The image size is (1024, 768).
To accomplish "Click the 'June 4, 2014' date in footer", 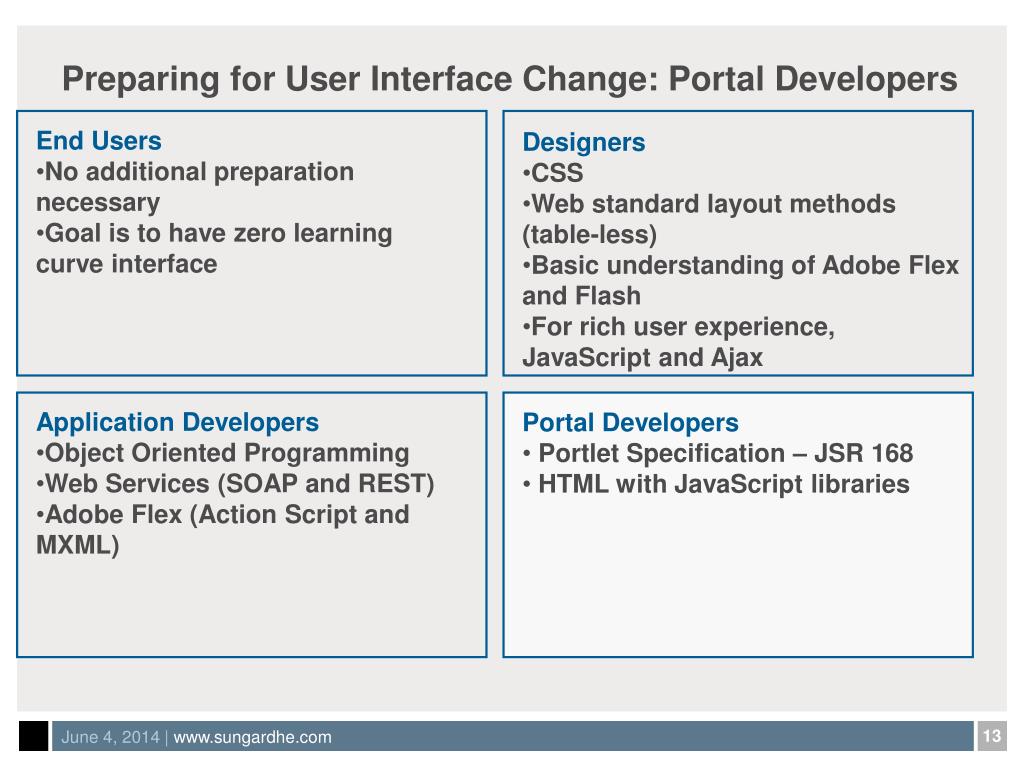I will [x=110, y=737].
